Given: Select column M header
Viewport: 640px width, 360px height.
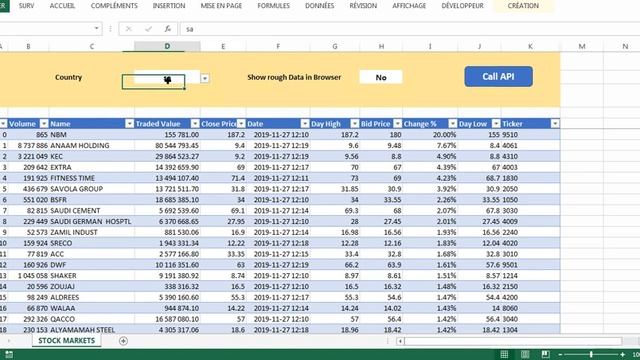Looking at the screenshot, I should (582, 47).
